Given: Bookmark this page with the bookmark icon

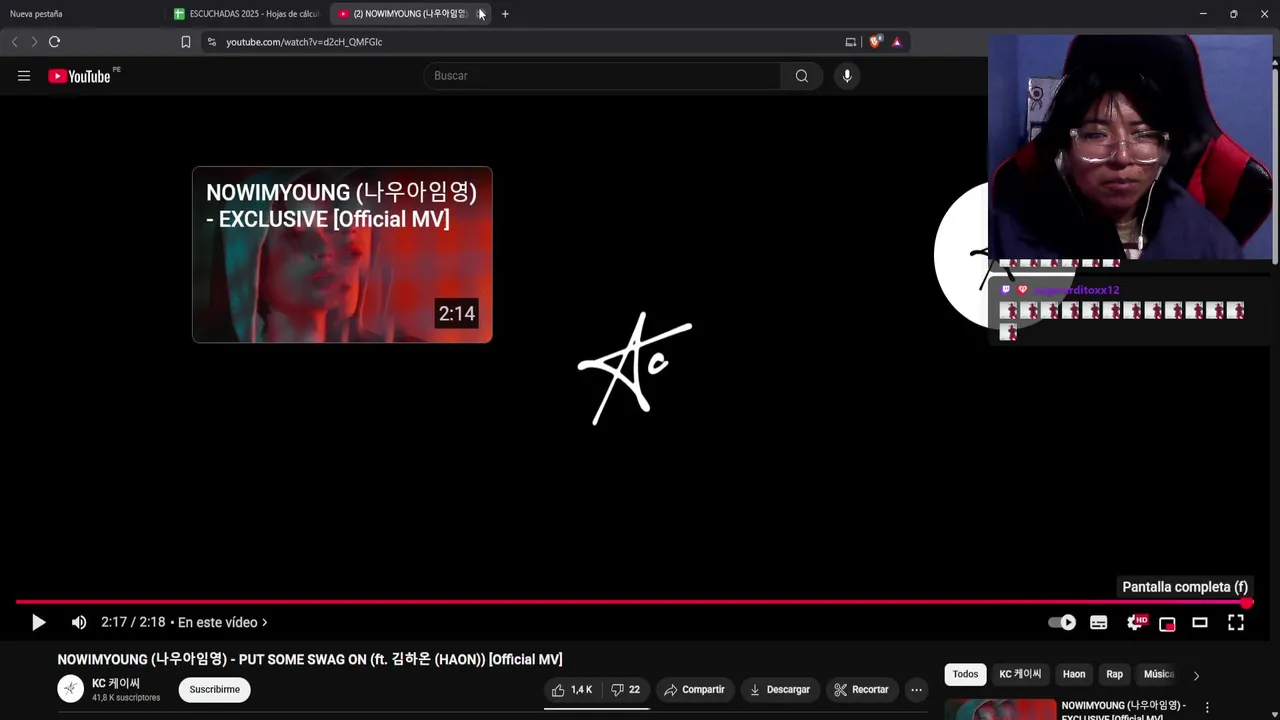Looking at the screenshot, I should pos(185,42).
